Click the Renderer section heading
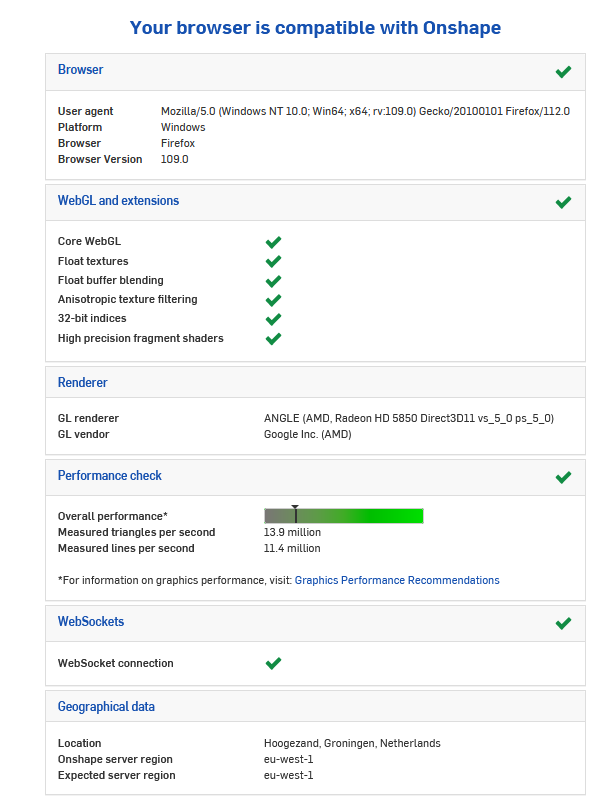 point(83,383)
